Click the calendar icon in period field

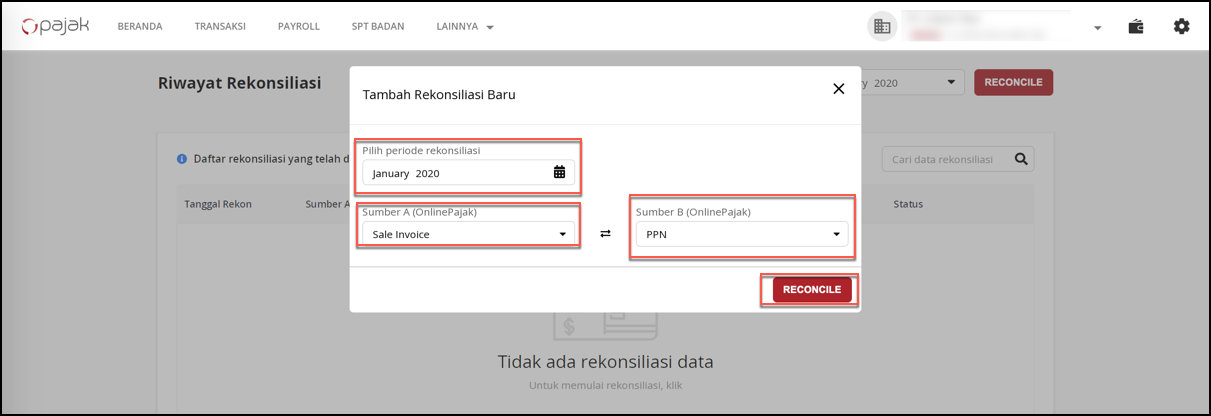[559, 172]
